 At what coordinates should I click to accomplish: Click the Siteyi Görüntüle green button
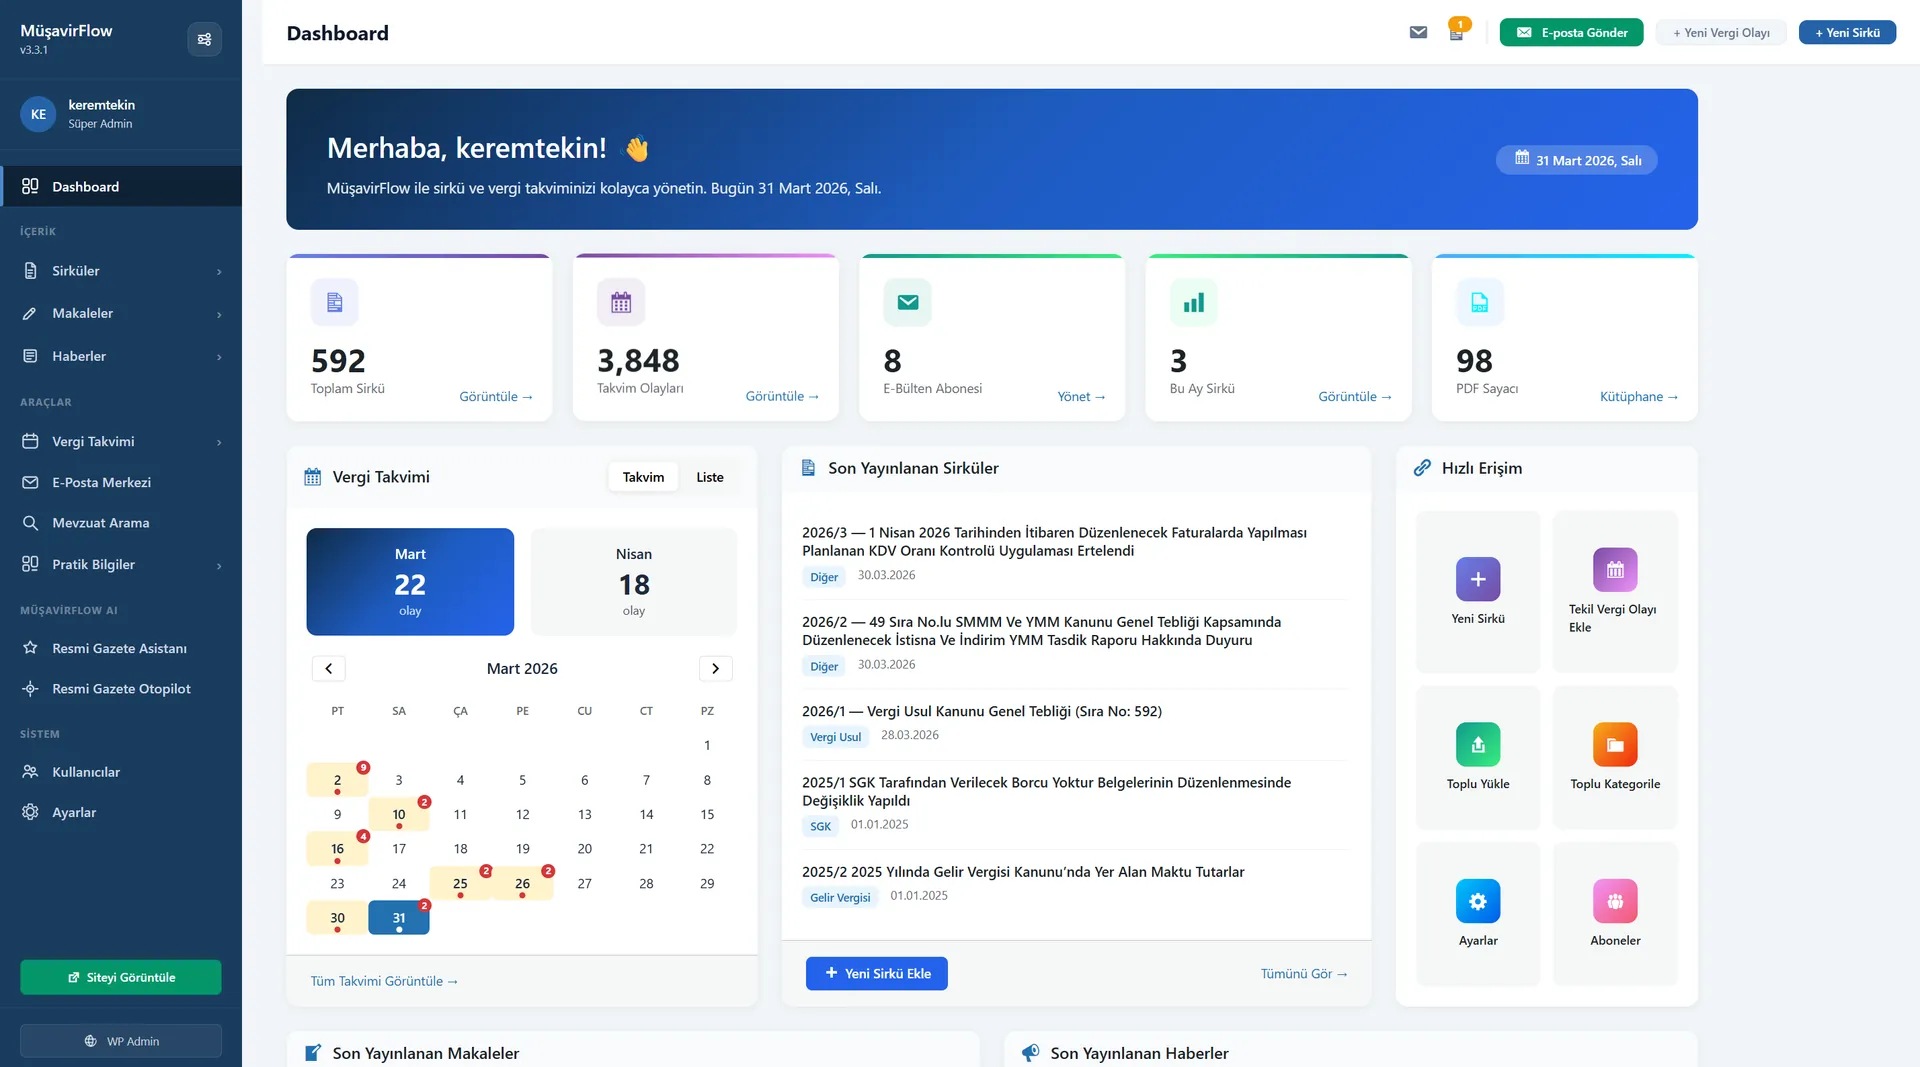121,977
